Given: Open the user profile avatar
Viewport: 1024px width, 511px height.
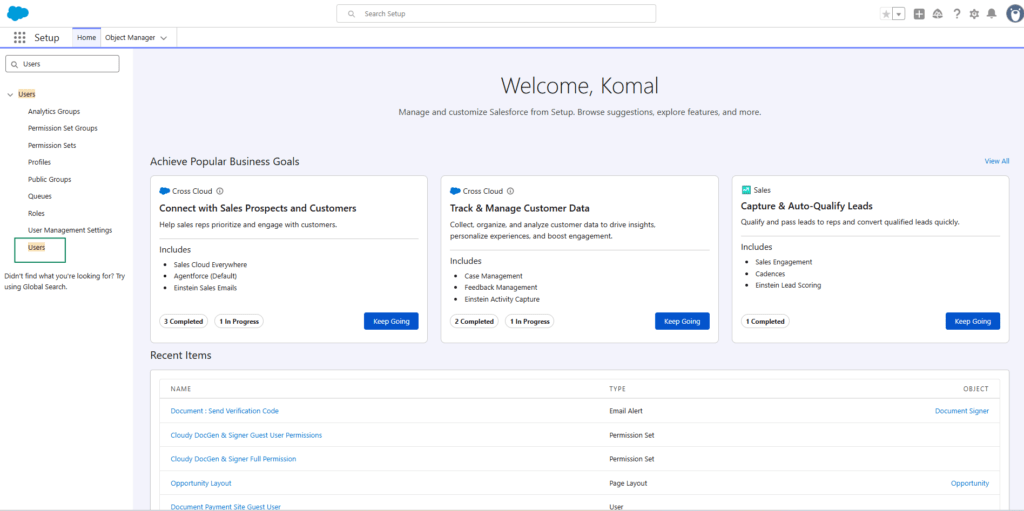Looking at the screenshot, I should coord(1014,14).
